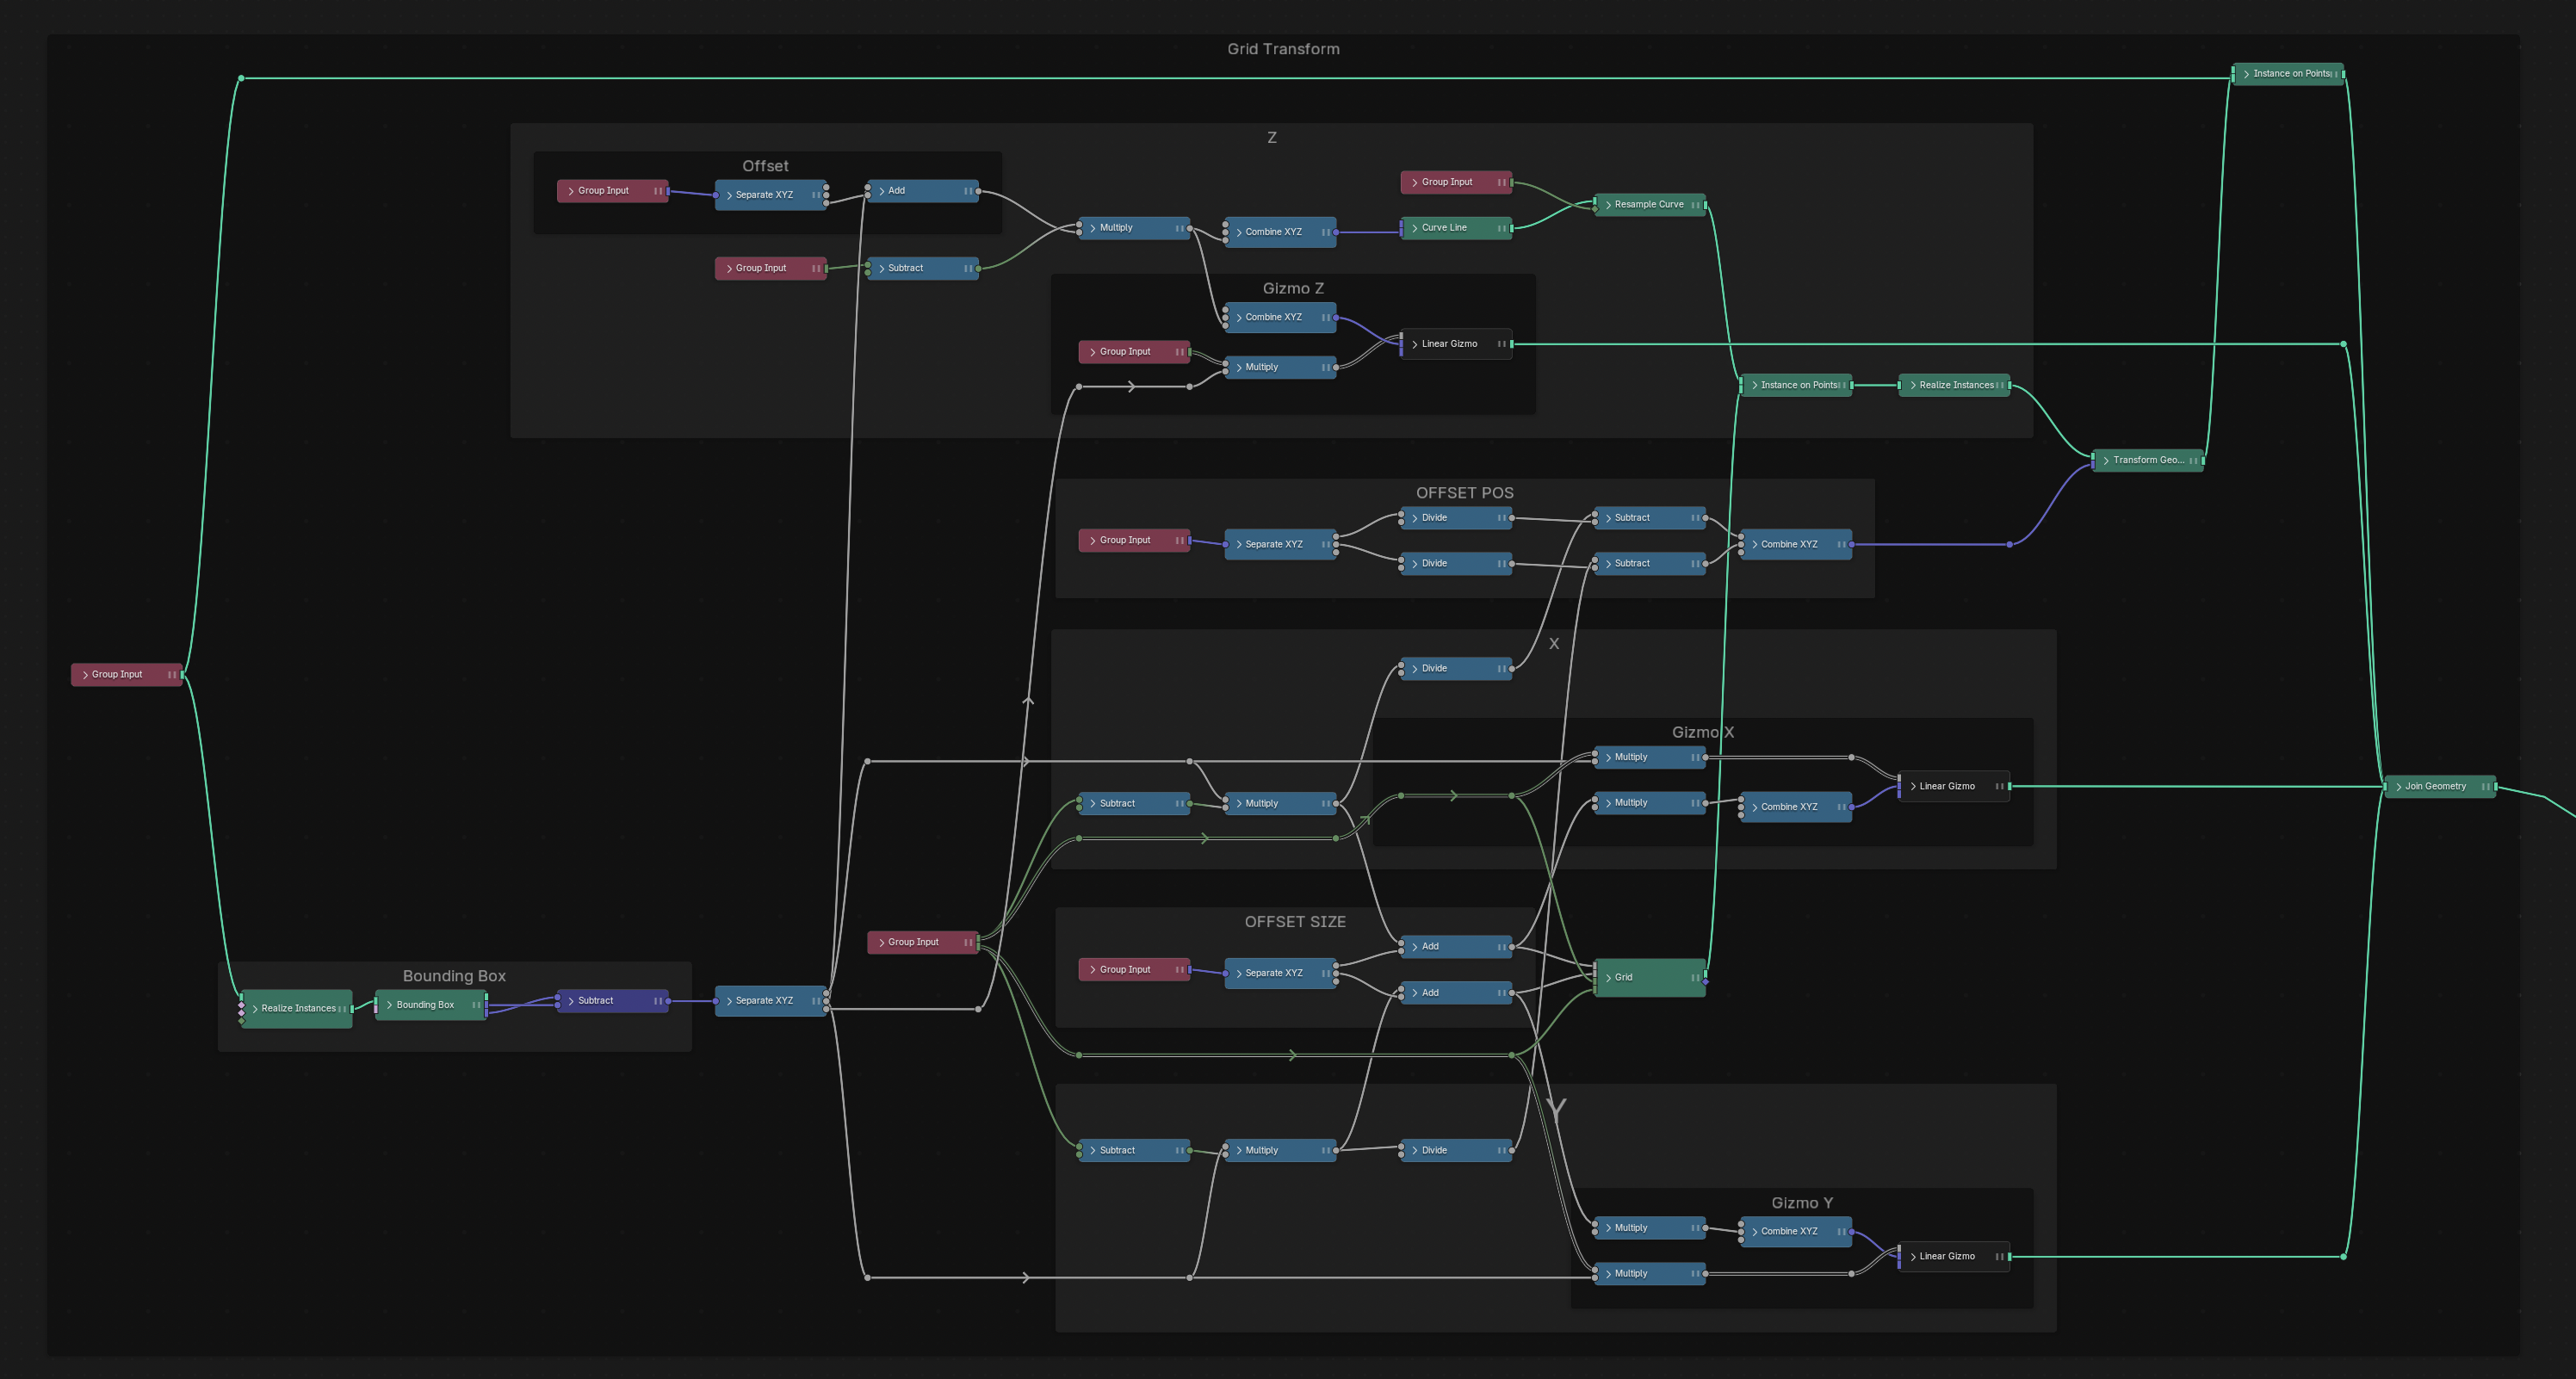Image resolution: width=2576 pixels, height=1379 pixels.
Task: Click the Gizmo Y frame label
Action: coord(1801,1203)
